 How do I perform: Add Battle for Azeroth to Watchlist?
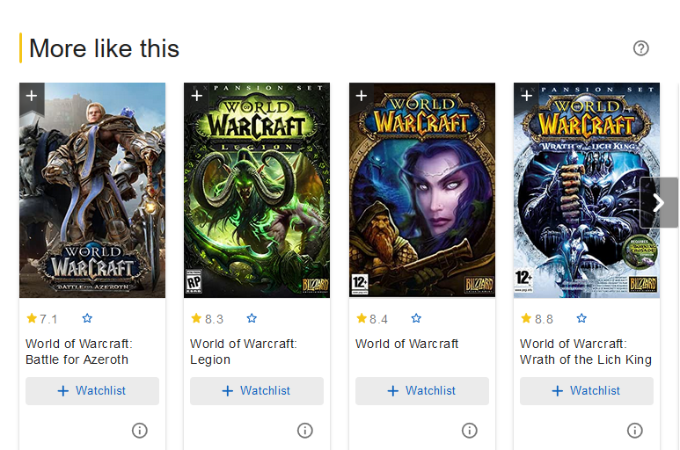point(92,391)
